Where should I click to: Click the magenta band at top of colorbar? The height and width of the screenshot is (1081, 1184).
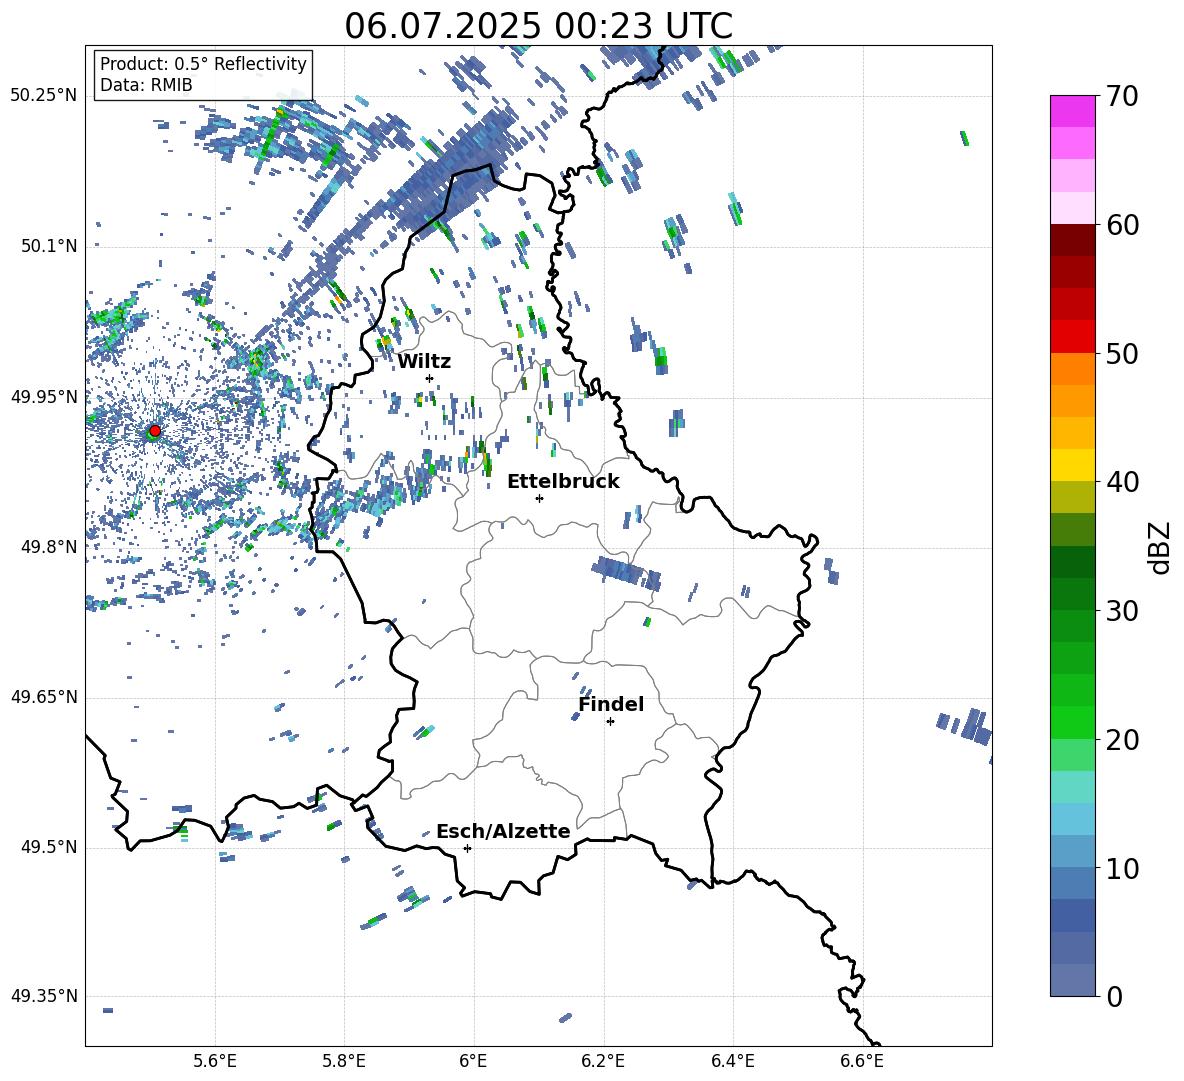1072,111
